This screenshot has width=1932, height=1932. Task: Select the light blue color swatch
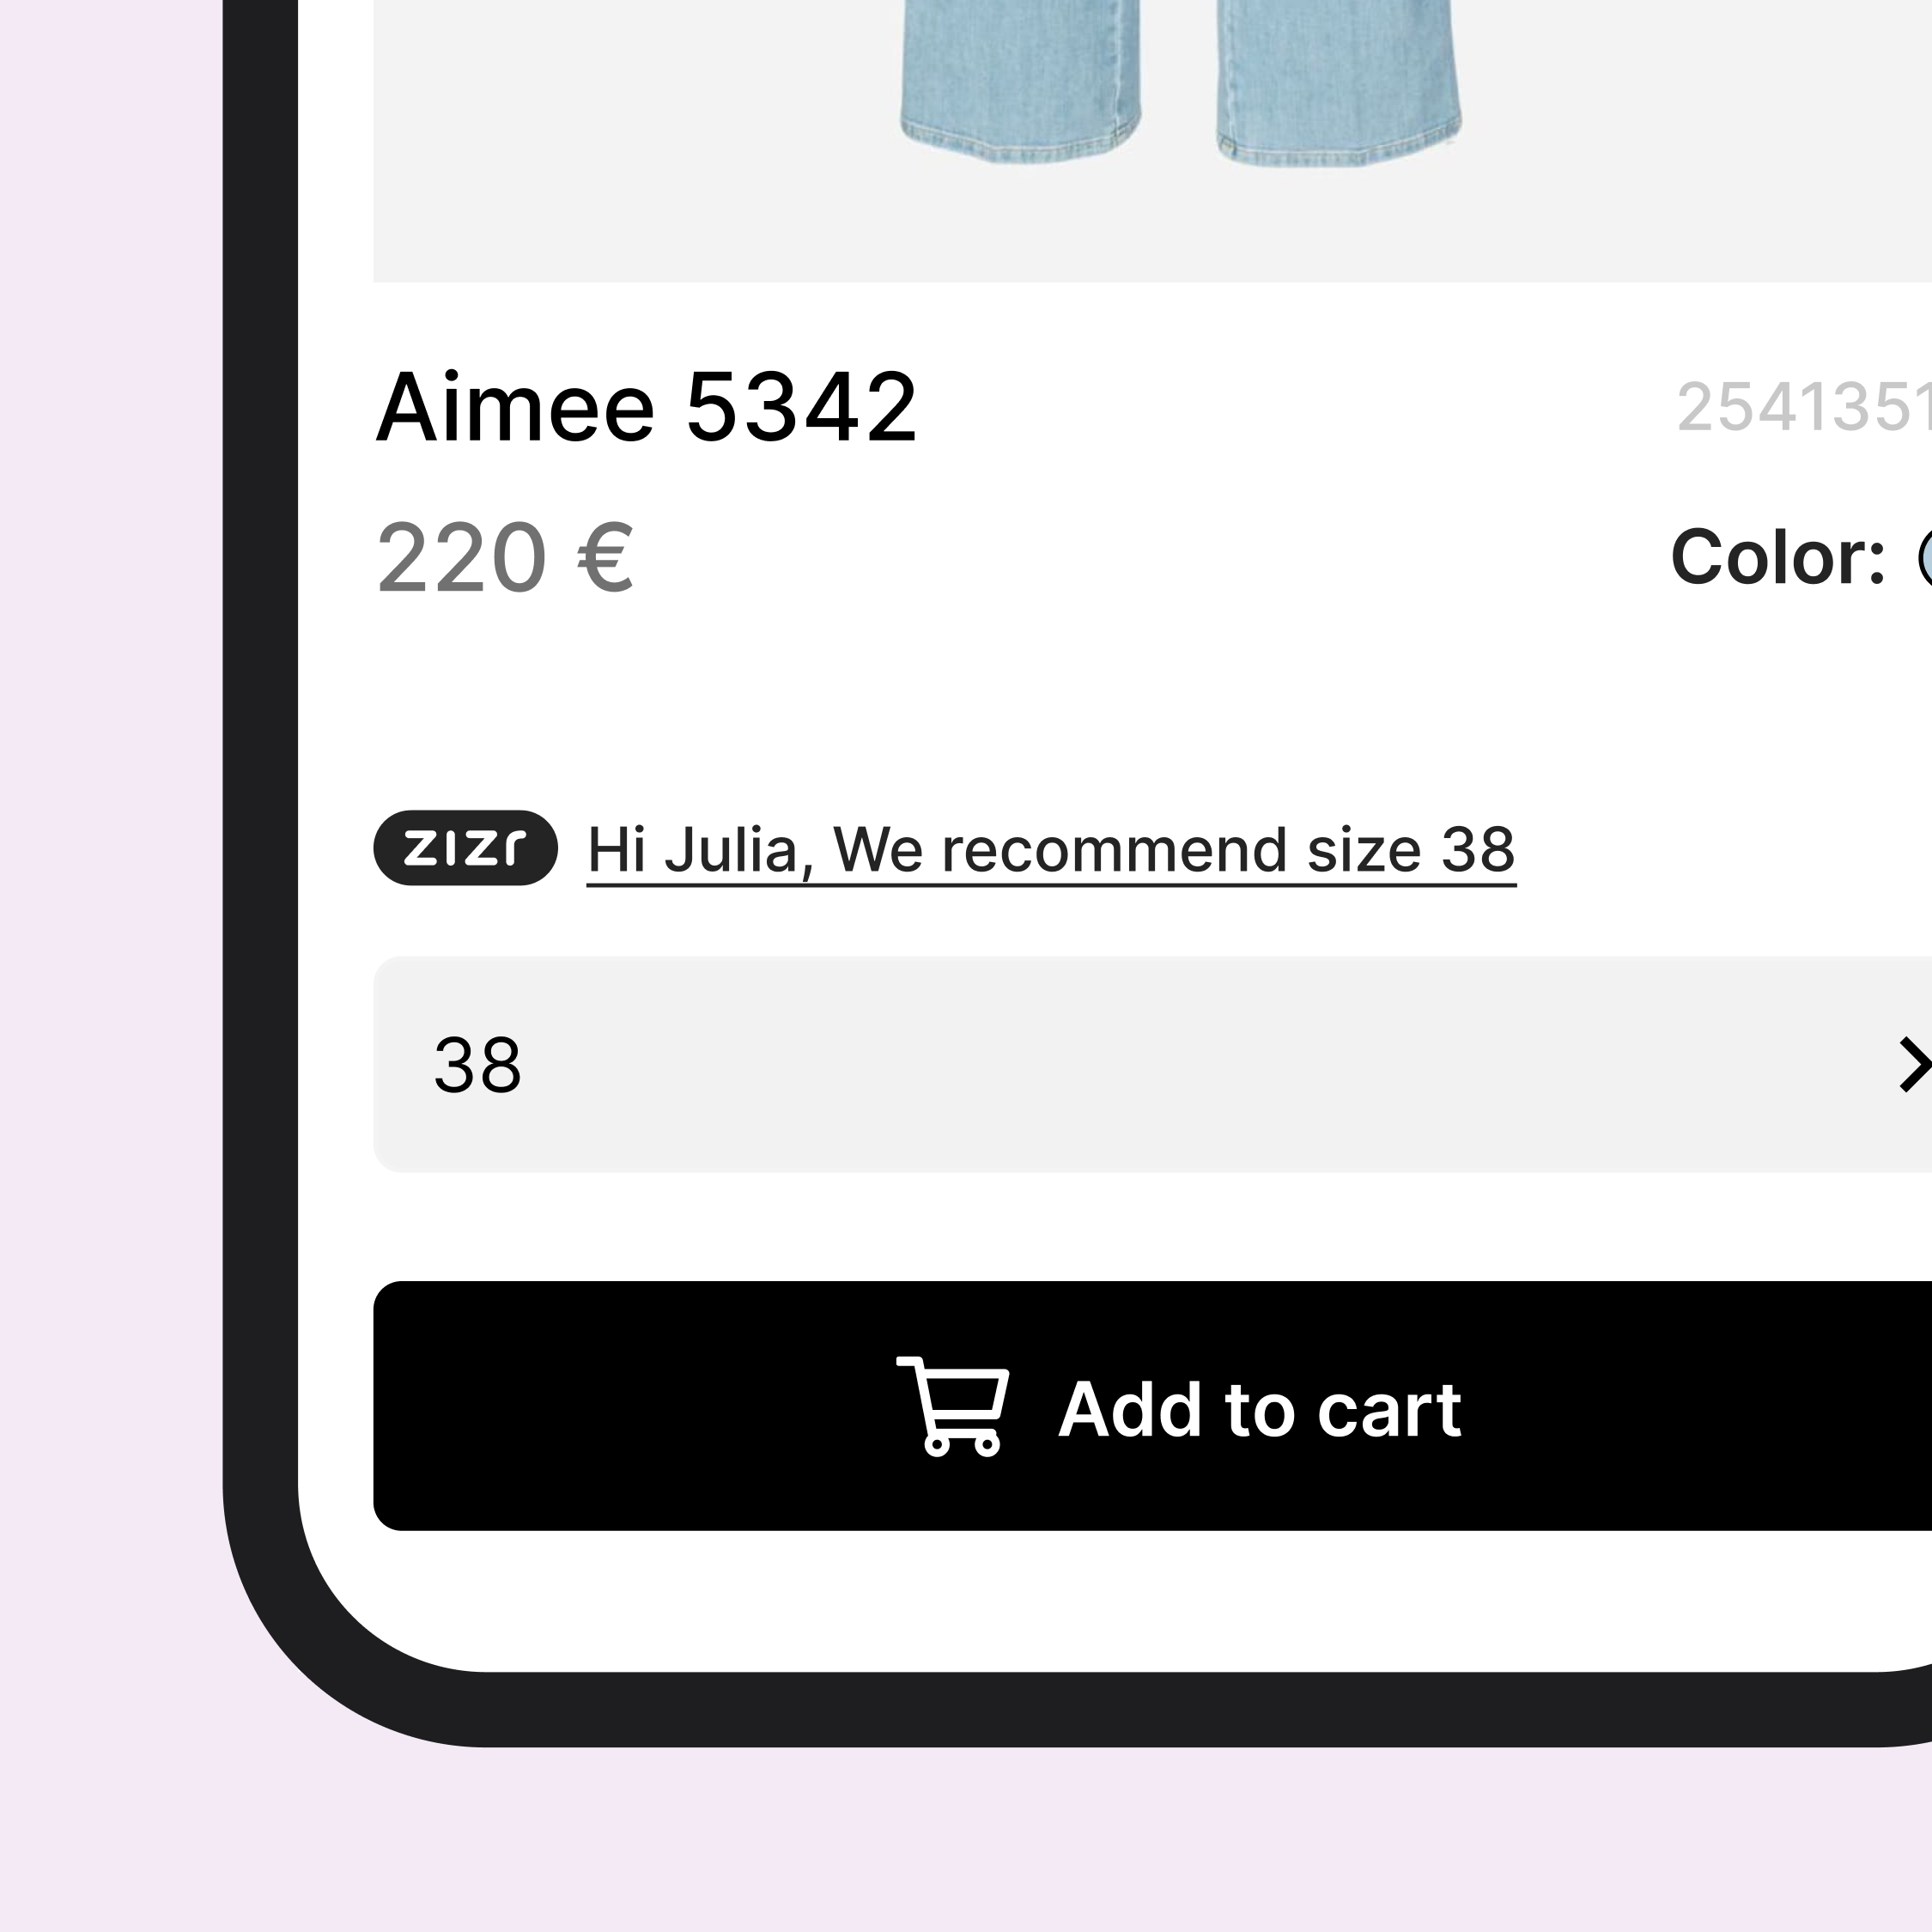coord(1924,558)
